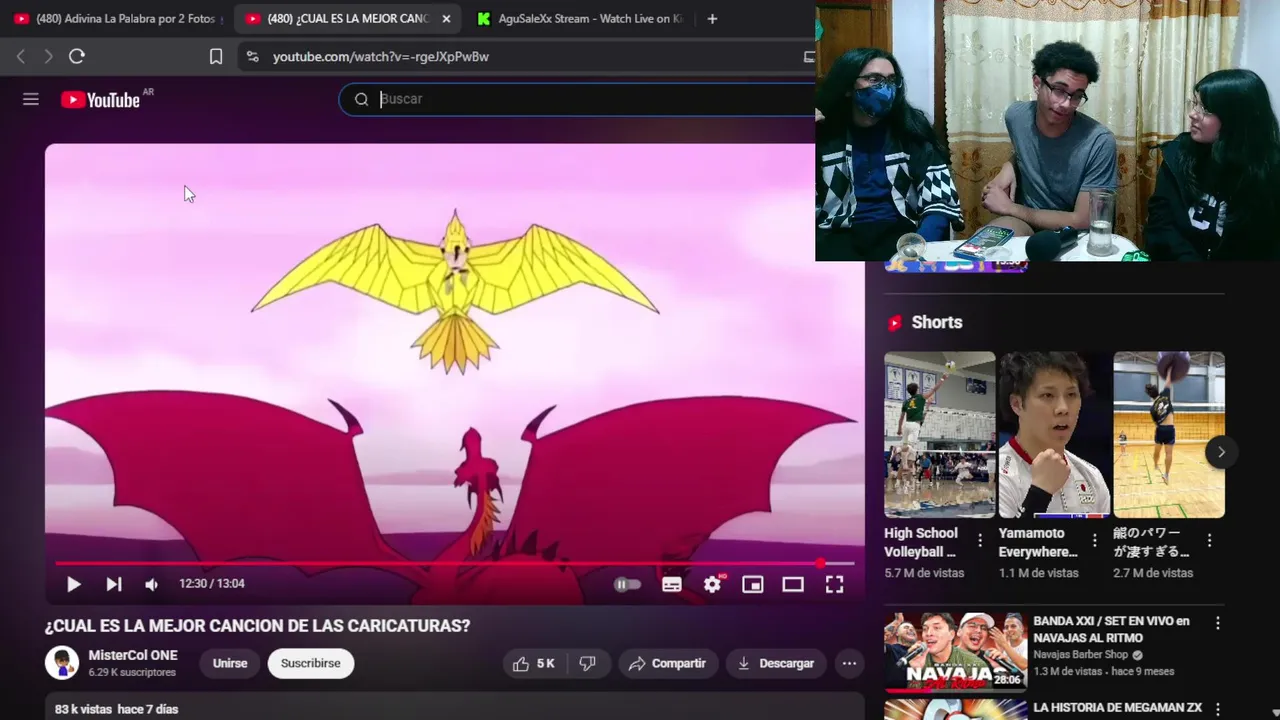Screen dimensions: 1280x720
Task: Open Navajas Barber Shop channel link
Action: 1081,655
